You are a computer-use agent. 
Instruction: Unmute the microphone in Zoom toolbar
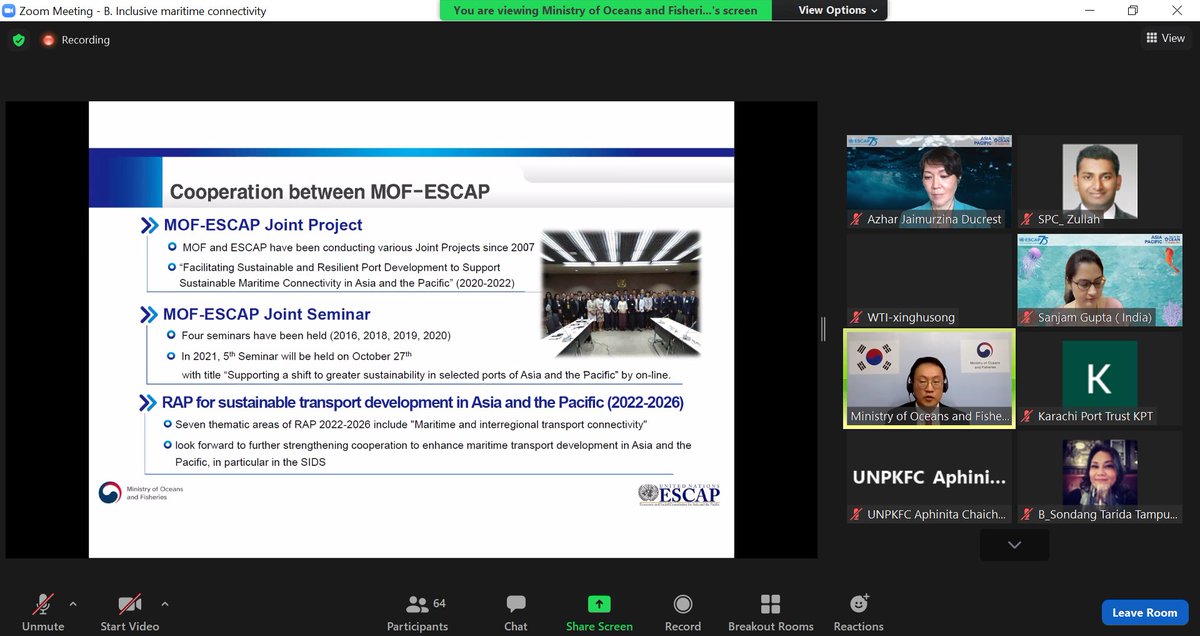point(43,611)
